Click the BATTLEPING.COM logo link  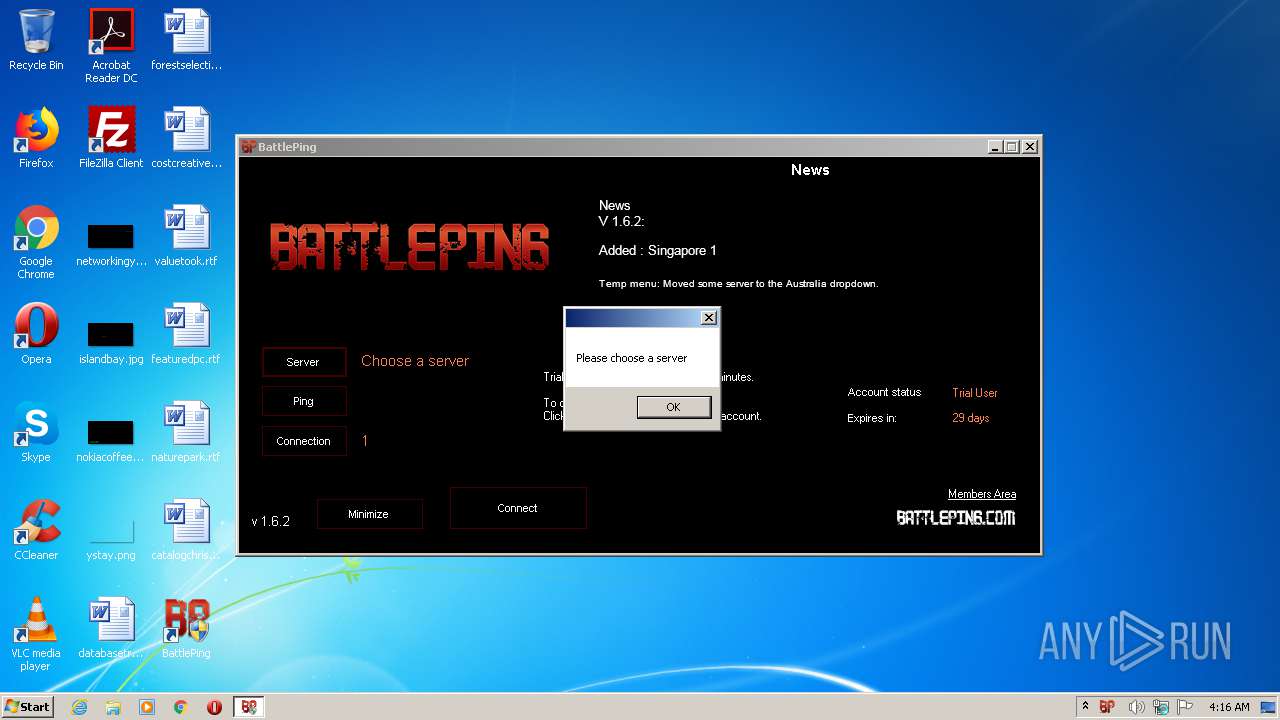(955, 517)
